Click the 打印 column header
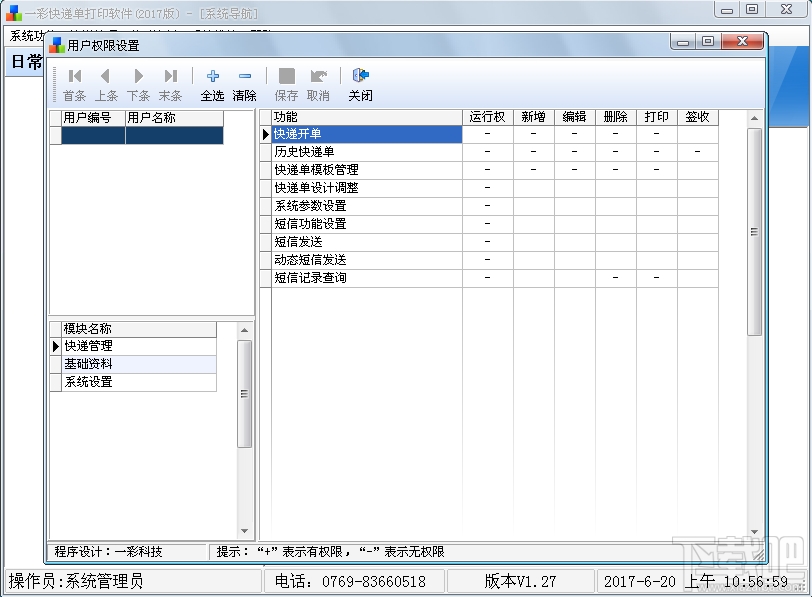The image size is (812, 597). point(657,118)
